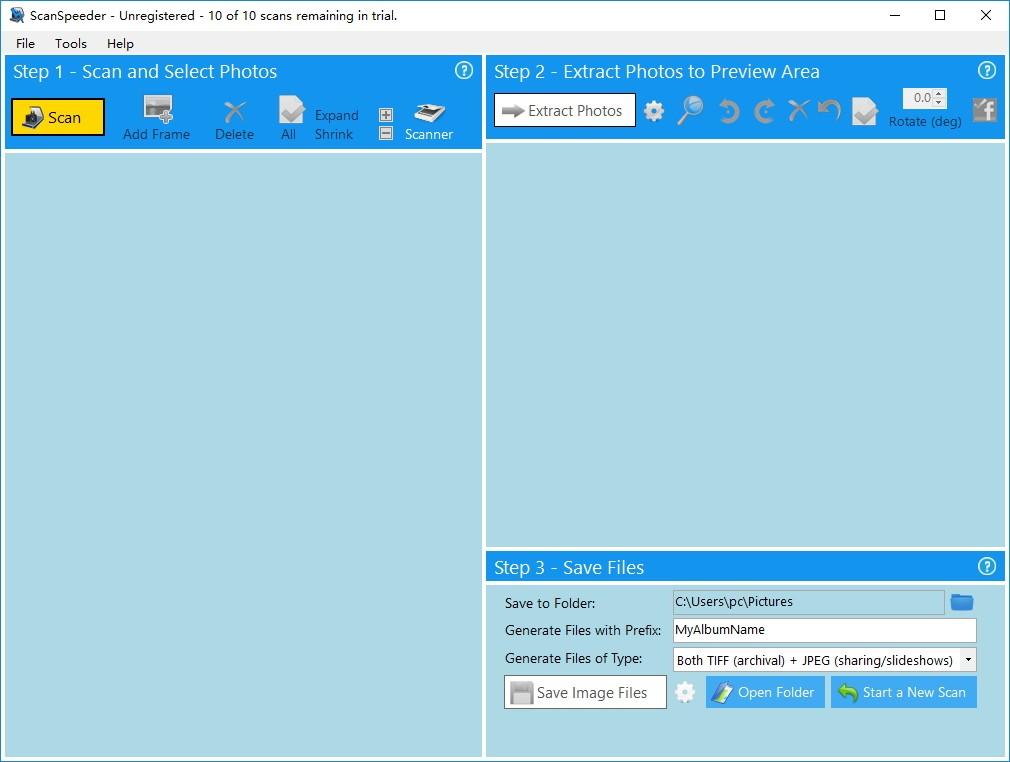This screenshot has height=762, width=1010.
Task: Open extraction settings gear in Step 2
Action: (654, 111)
